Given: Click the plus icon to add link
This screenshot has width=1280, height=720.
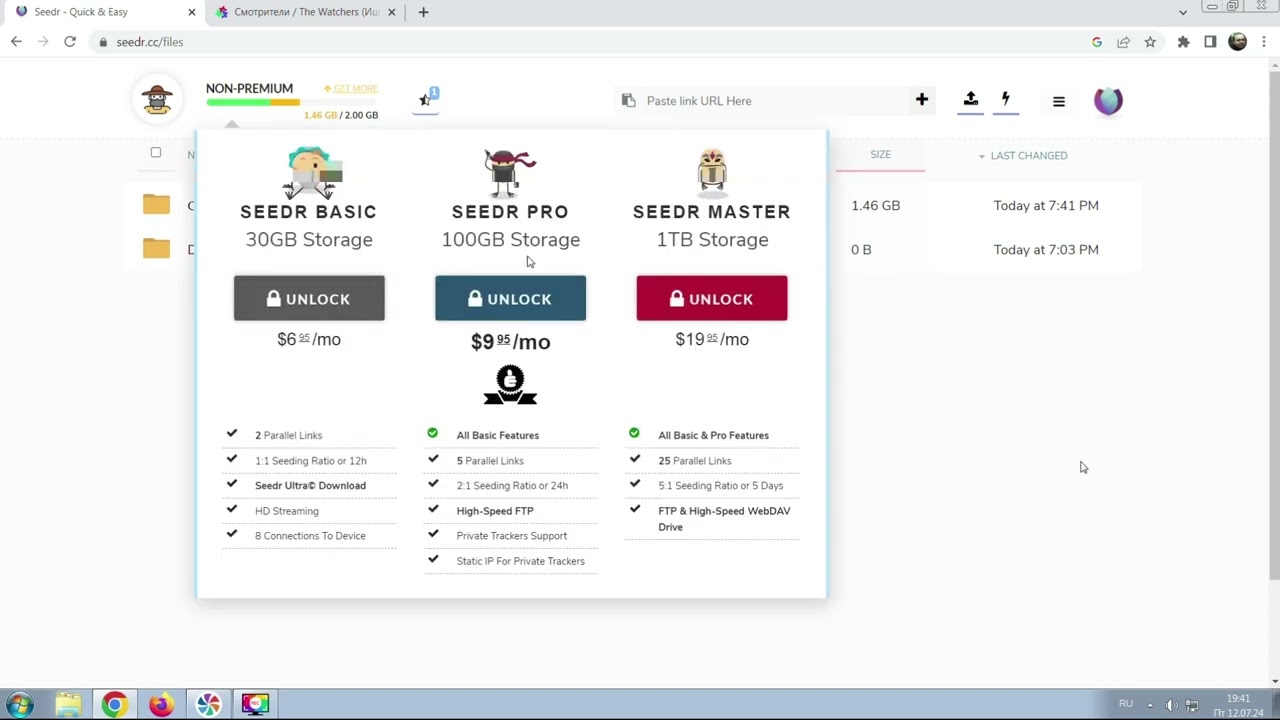Looking at the screenshot, I should point(922,100).
